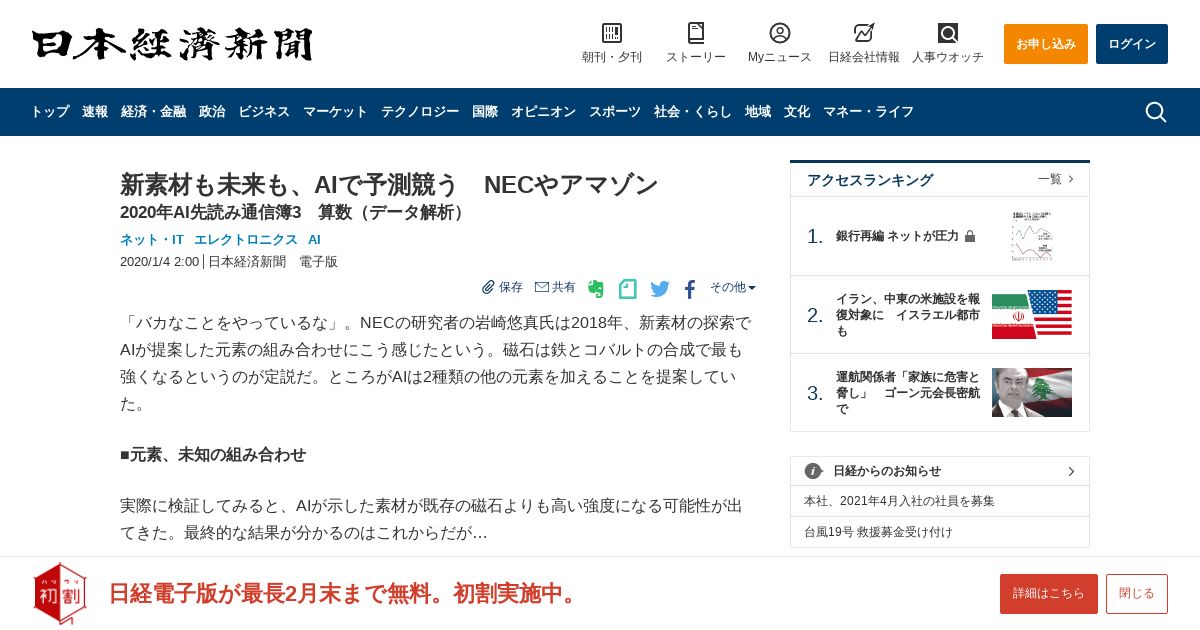Open the 人事ウオッチ magnifier icon
1200x630 pixels.
[x=948, y=33]
